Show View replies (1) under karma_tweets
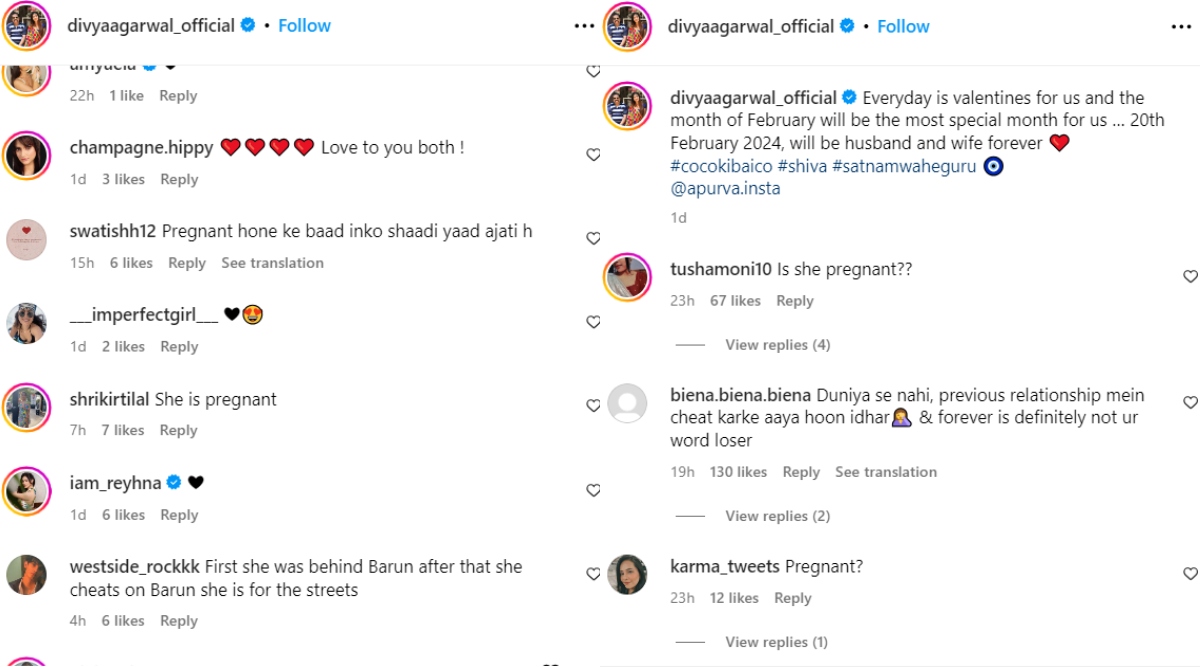1200x667 pixels. point(776,642)
